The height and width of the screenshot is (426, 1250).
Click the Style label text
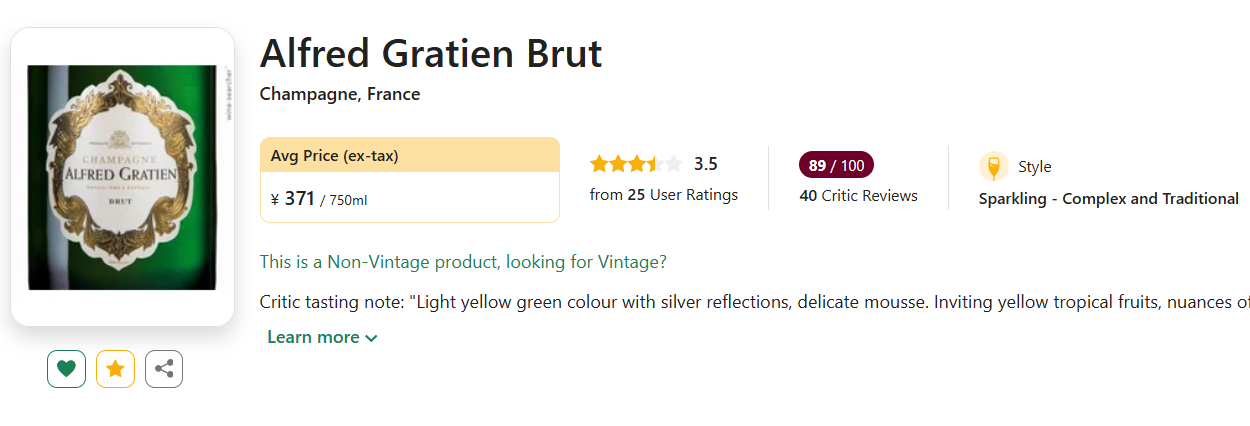pyautogui.click(x=1035, y=167)
